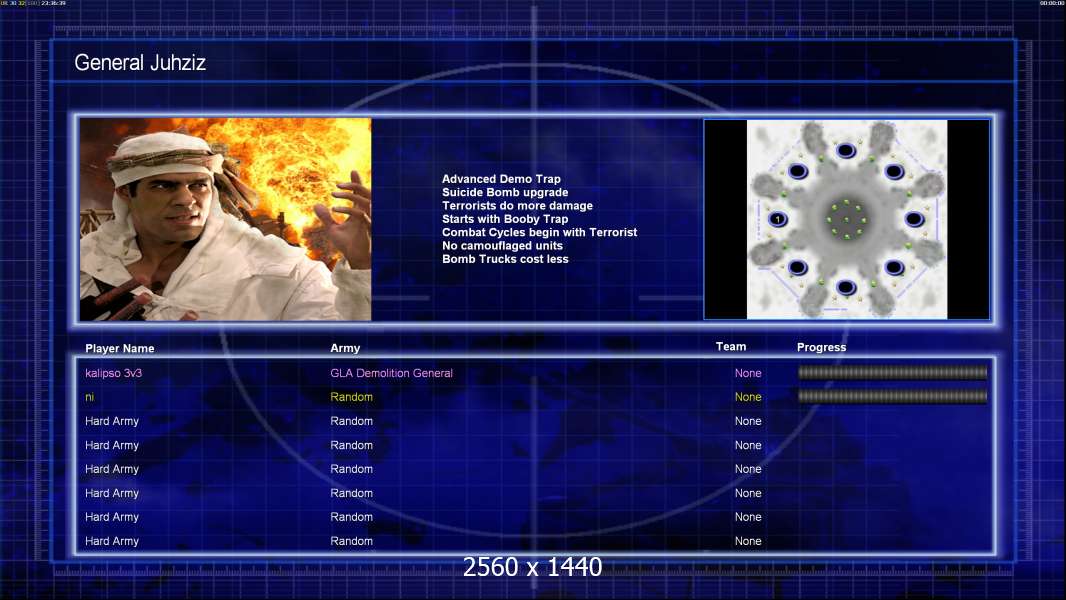Click the Army column header
1066x600 pixels.
pos(345,349)
